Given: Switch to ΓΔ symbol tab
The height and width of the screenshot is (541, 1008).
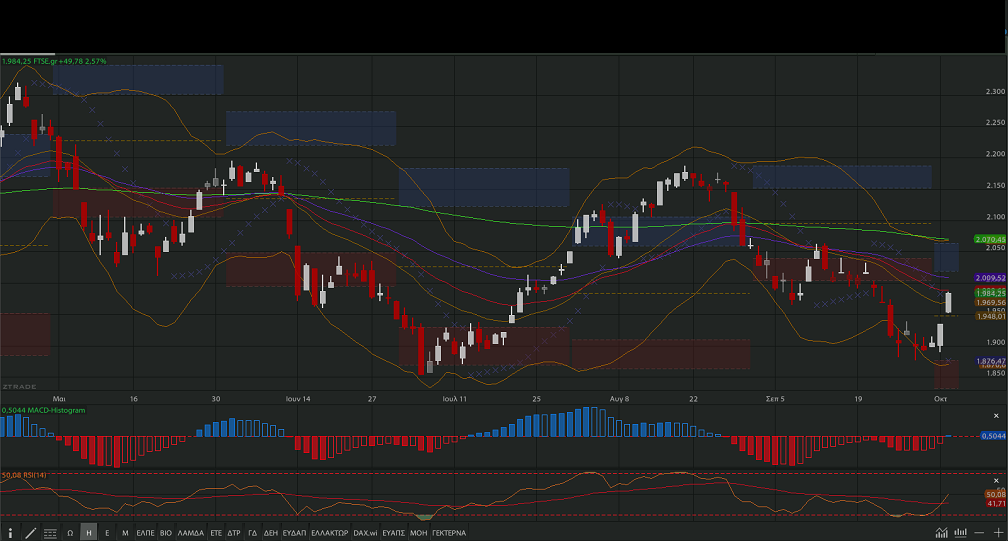Looking at the screenshot, I should coord(253,533).
